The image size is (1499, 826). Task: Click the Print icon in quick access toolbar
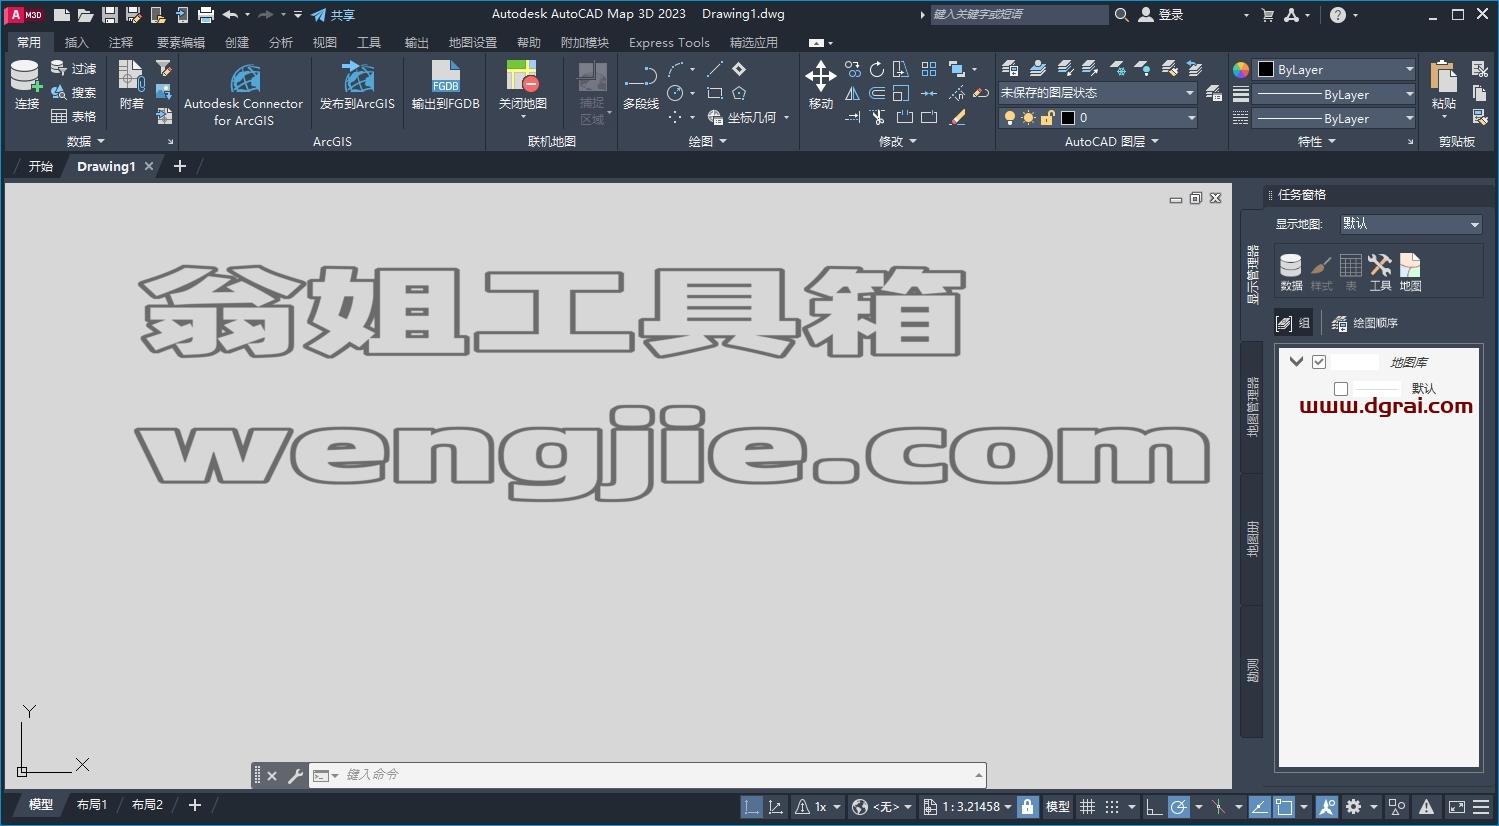(206, 15)
